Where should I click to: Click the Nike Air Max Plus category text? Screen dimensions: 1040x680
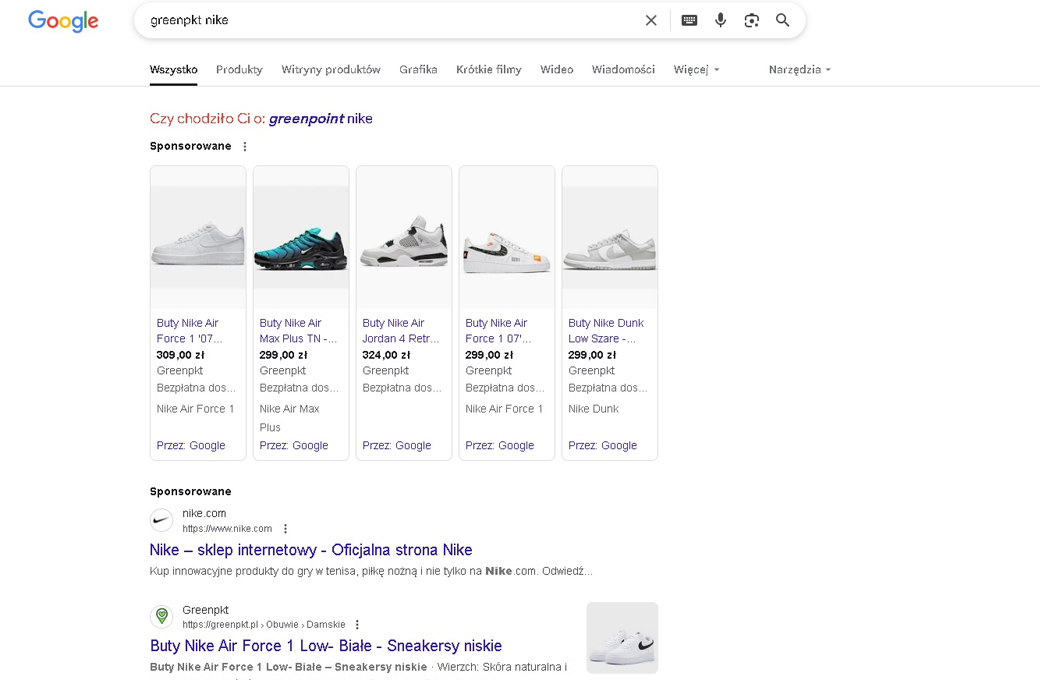(x=289, y=418)
